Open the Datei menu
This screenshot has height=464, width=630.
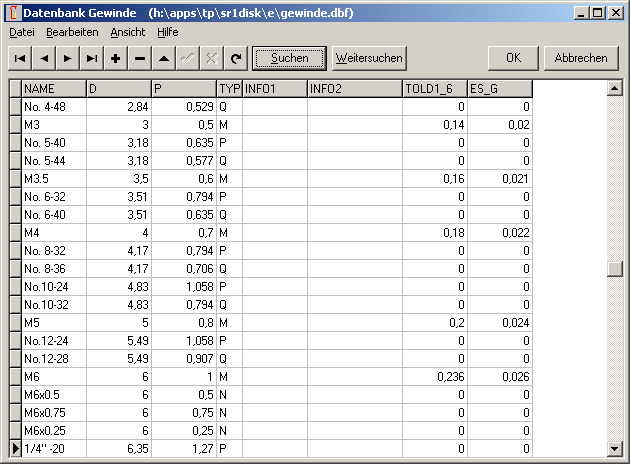(x=21, y=32)
